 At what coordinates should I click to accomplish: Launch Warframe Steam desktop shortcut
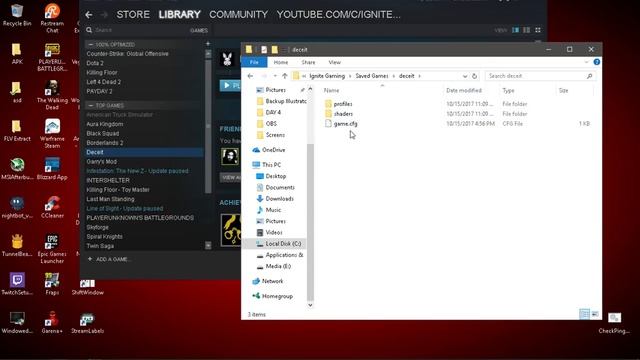coord(52,134)
